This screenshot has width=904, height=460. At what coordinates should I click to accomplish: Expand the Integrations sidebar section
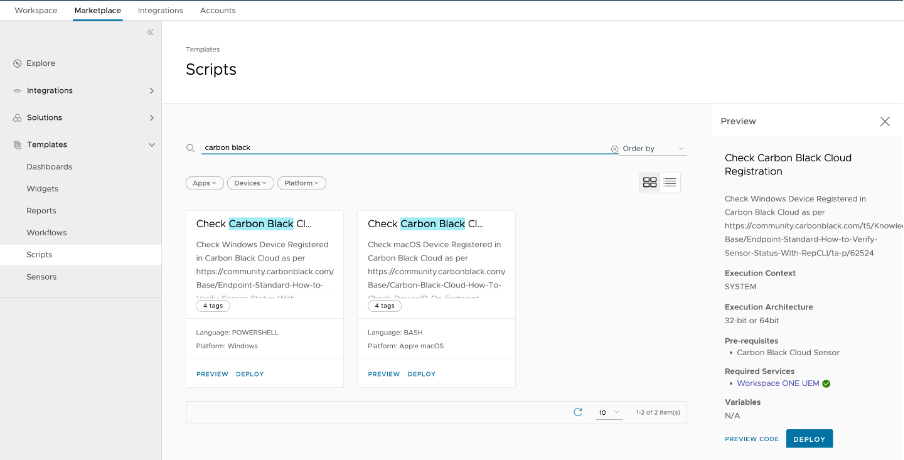[x=152, y=91]
